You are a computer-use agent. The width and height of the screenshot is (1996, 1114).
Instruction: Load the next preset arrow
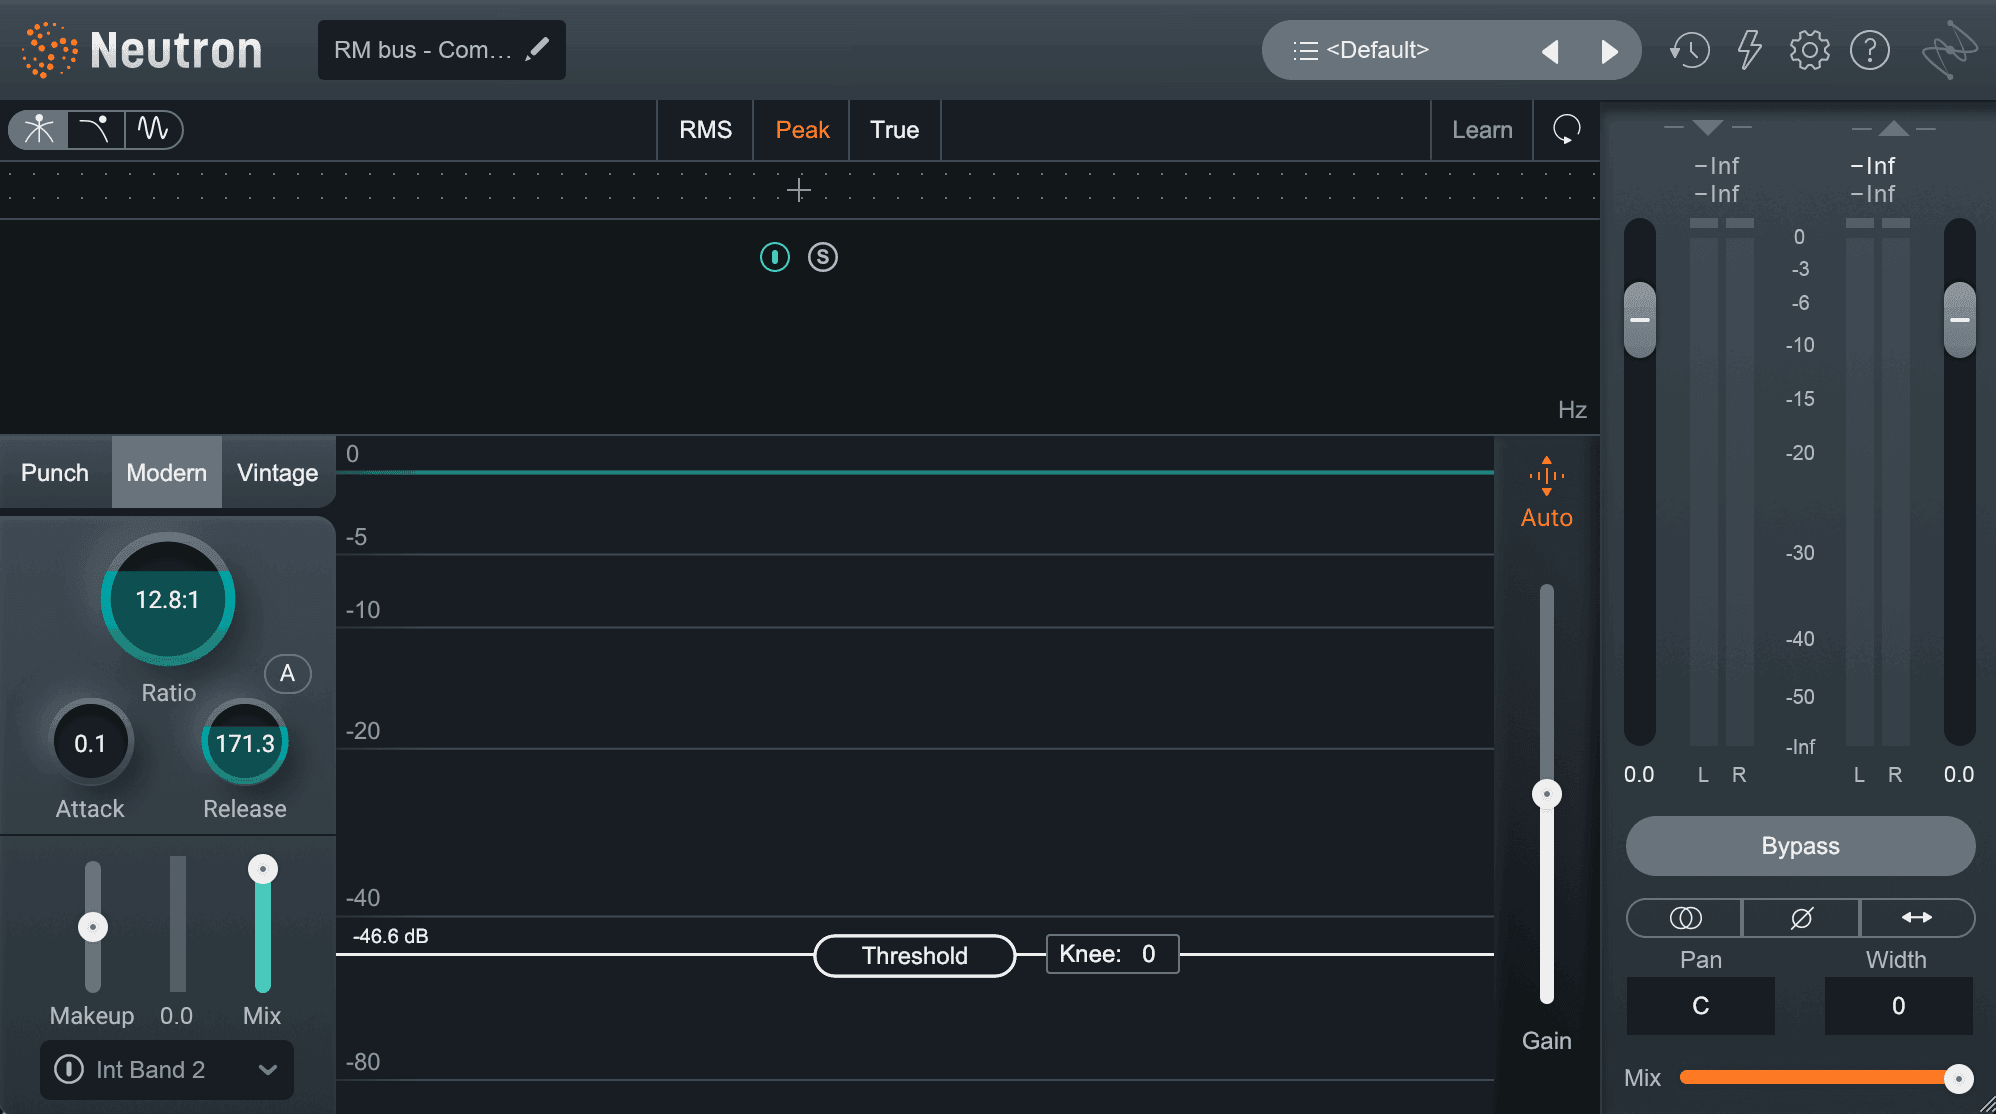coord(1609,51)
